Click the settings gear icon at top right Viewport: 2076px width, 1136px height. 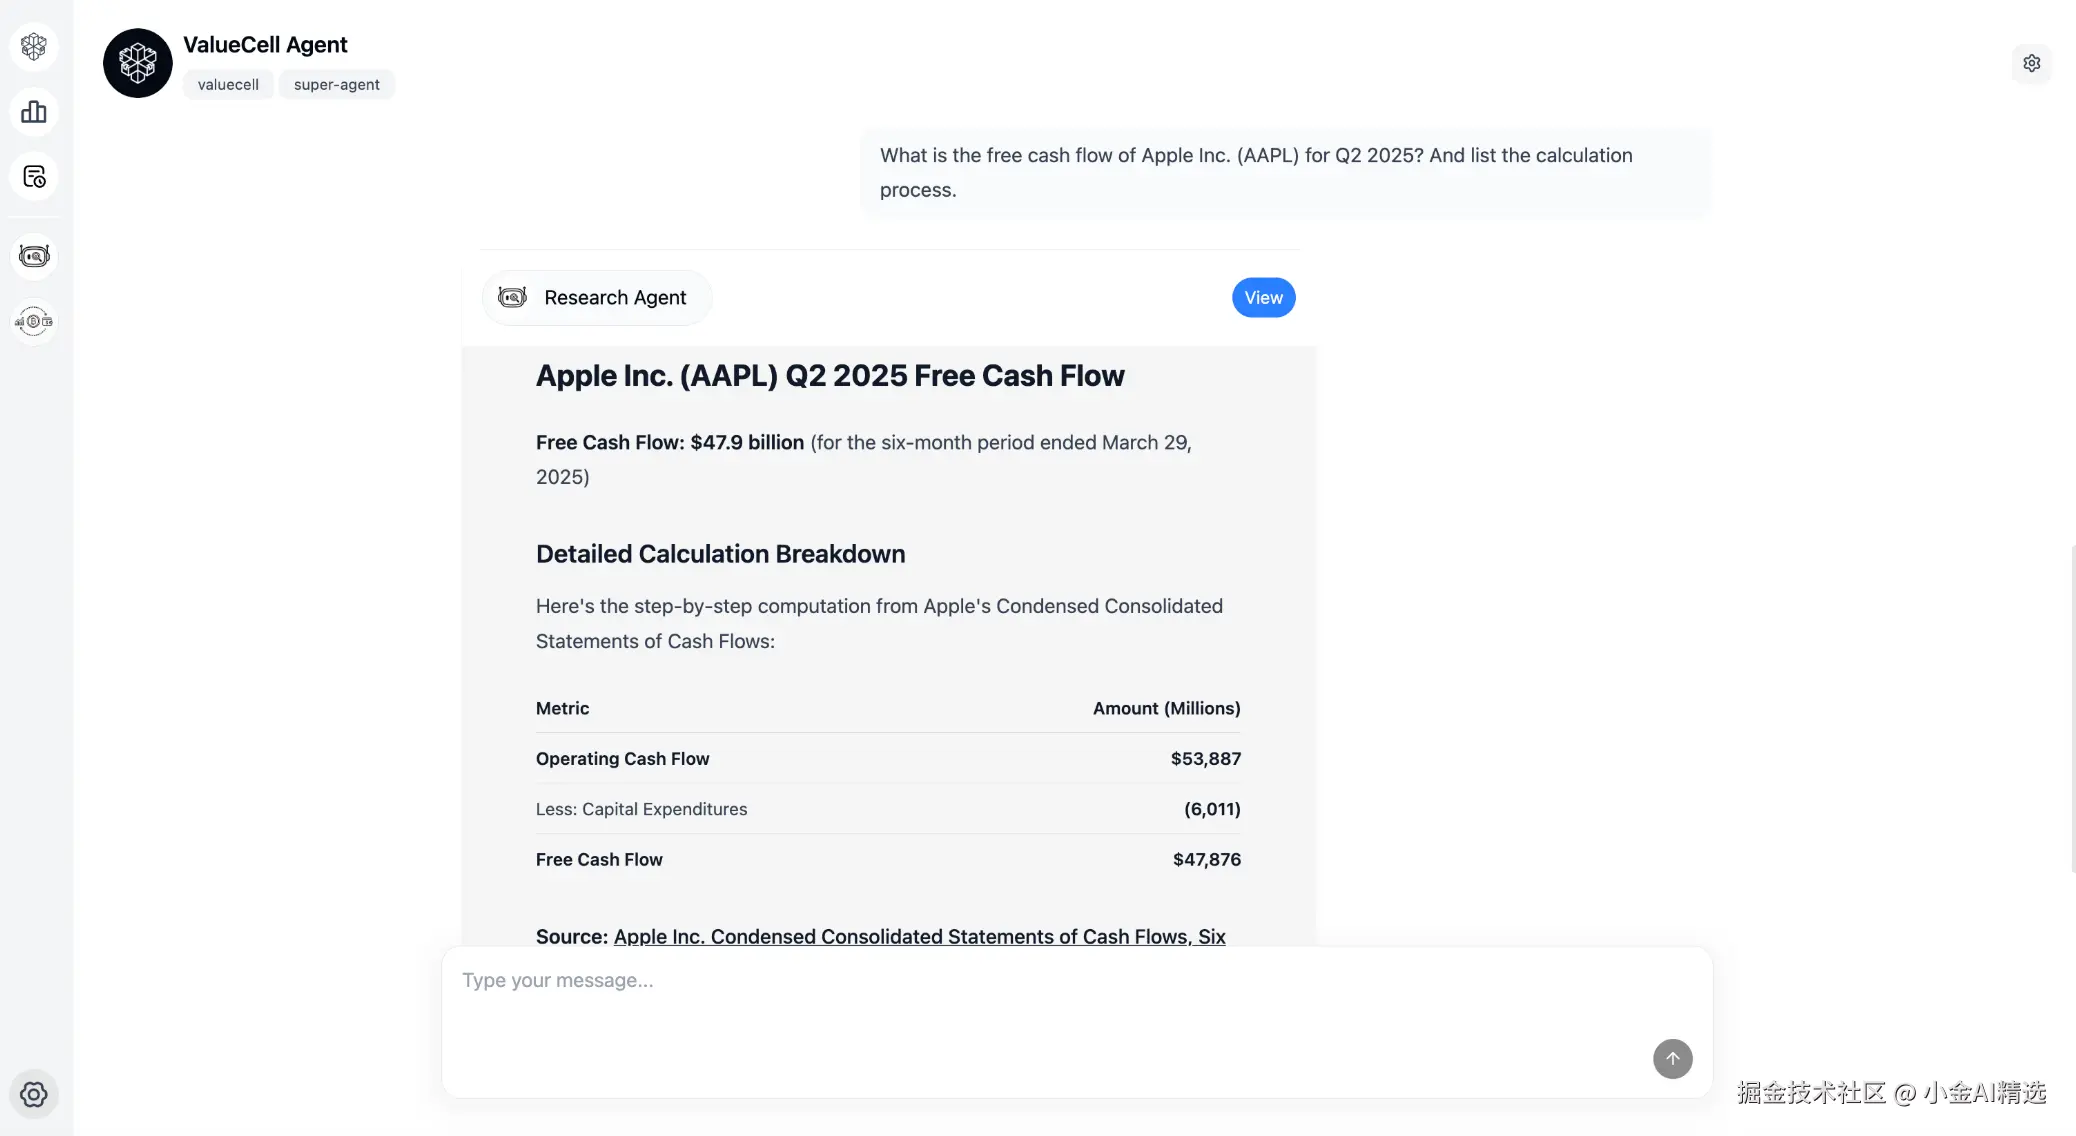(x=2031, y=63)
